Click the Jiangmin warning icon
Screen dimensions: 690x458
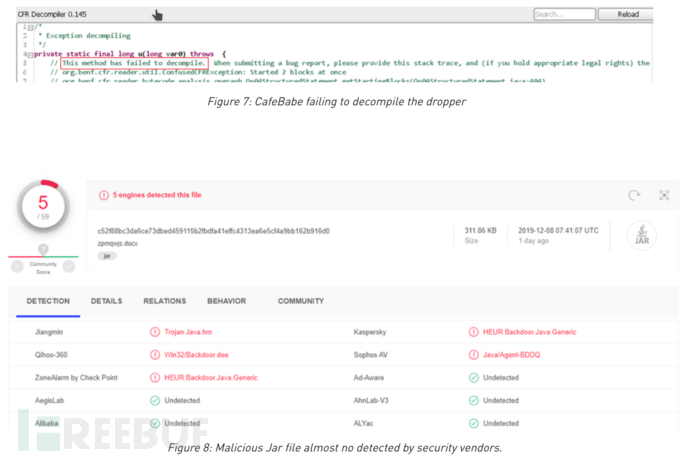tap(155, 332)
